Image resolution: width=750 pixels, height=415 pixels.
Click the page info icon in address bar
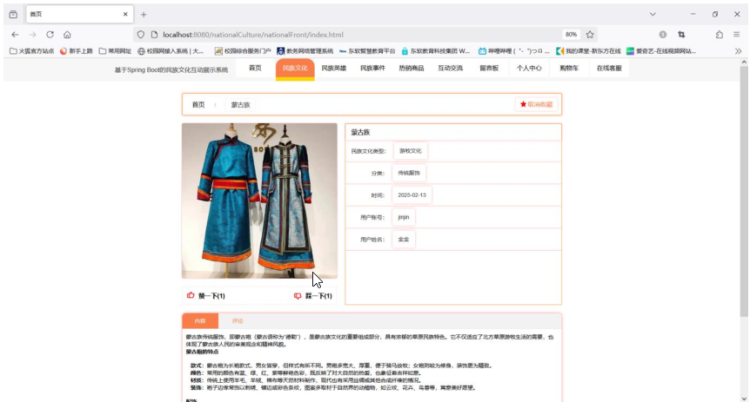[x=154, y=34]
